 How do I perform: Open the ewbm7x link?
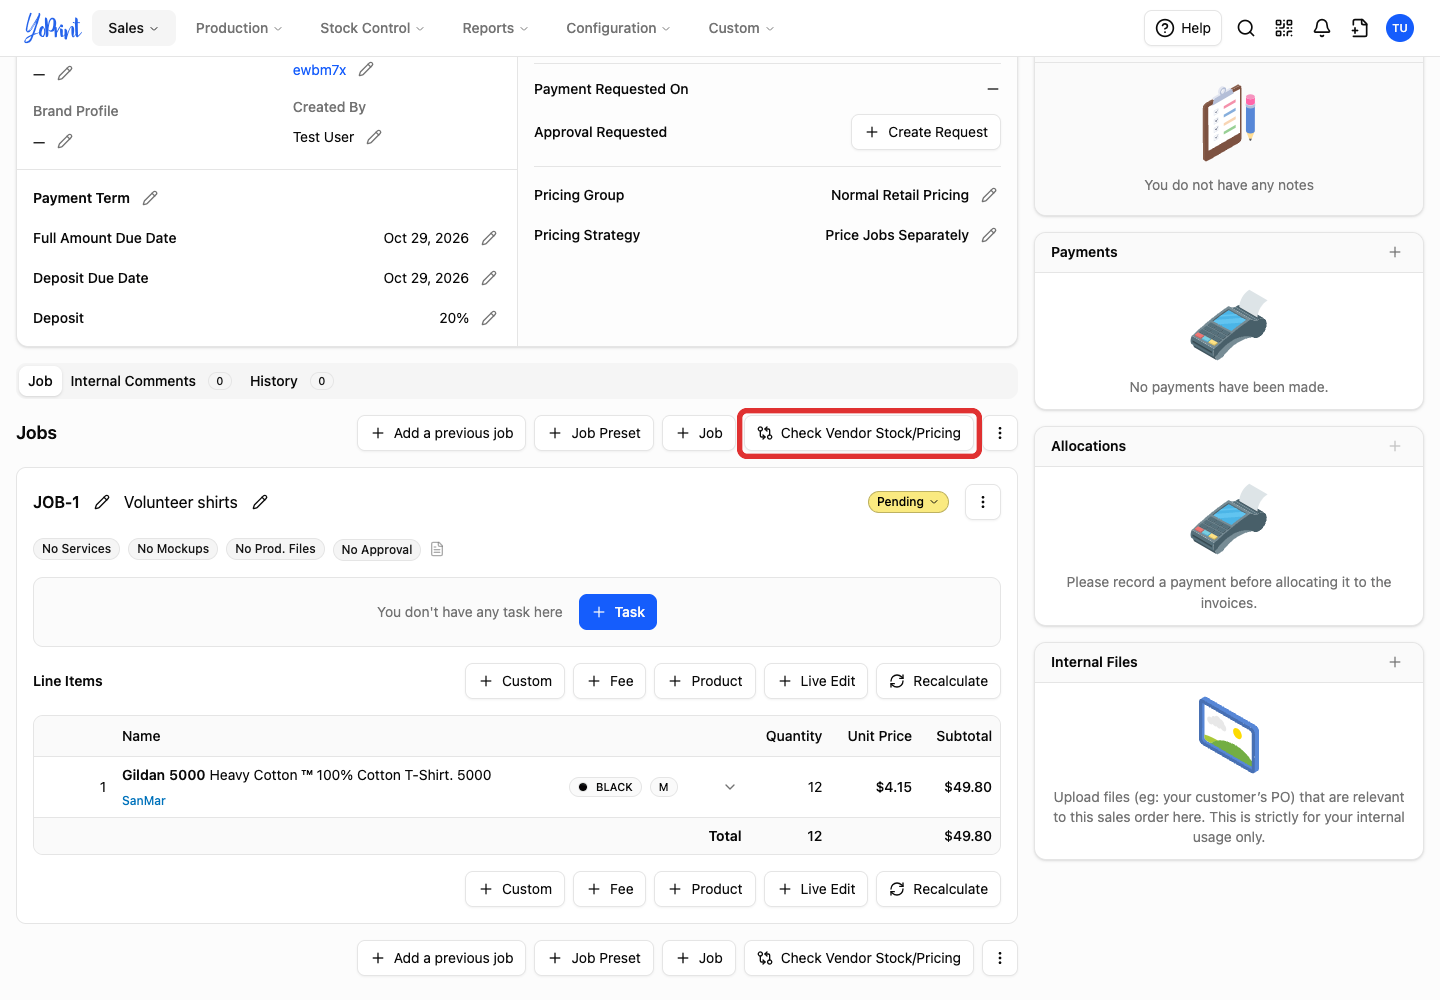pyautogui.click(x=319, y=70)
